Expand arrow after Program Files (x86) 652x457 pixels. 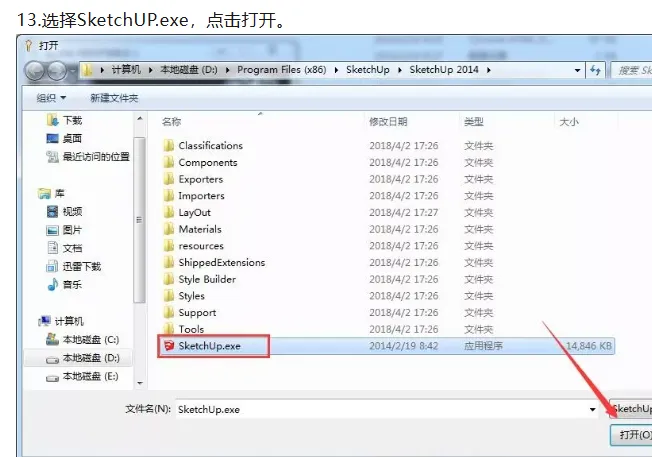click(336, 70)
